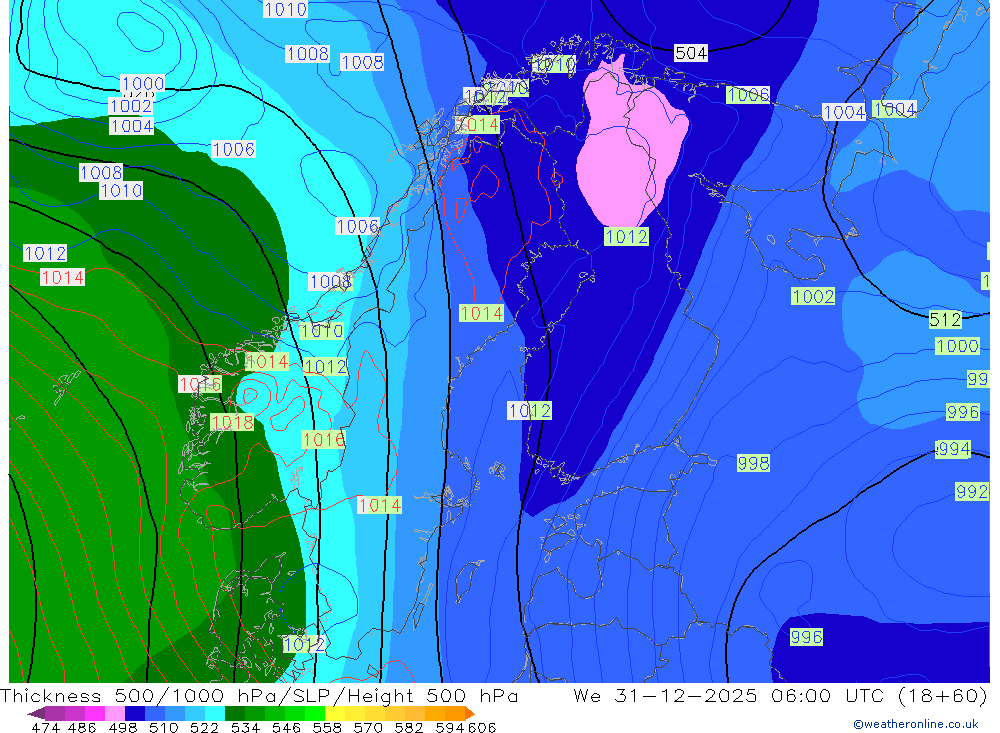Image resolution: width=1000 pixels, height=733 pixels.
Task: Click the 582 value on the legend scale
Action: point(409,727)
